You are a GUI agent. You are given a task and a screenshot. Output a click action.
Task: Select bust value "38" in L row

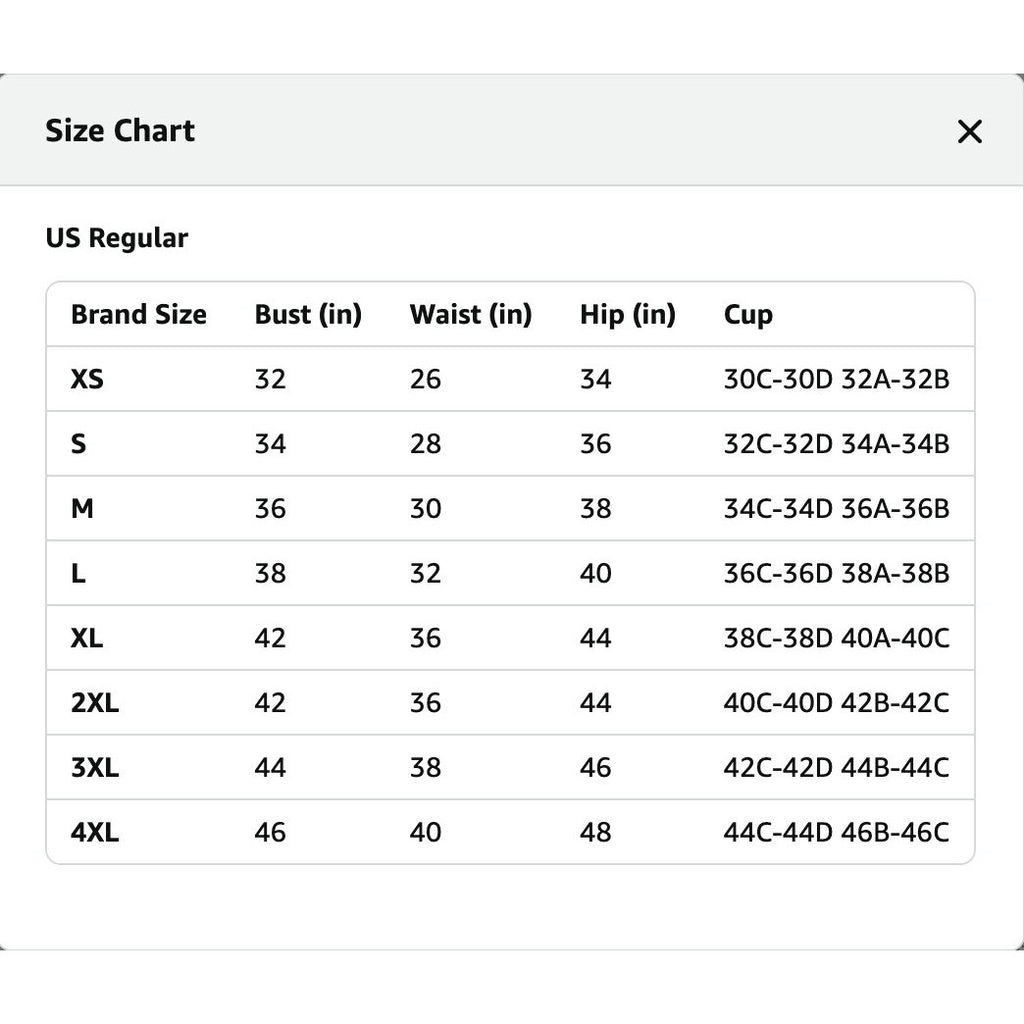coord(270,573)
